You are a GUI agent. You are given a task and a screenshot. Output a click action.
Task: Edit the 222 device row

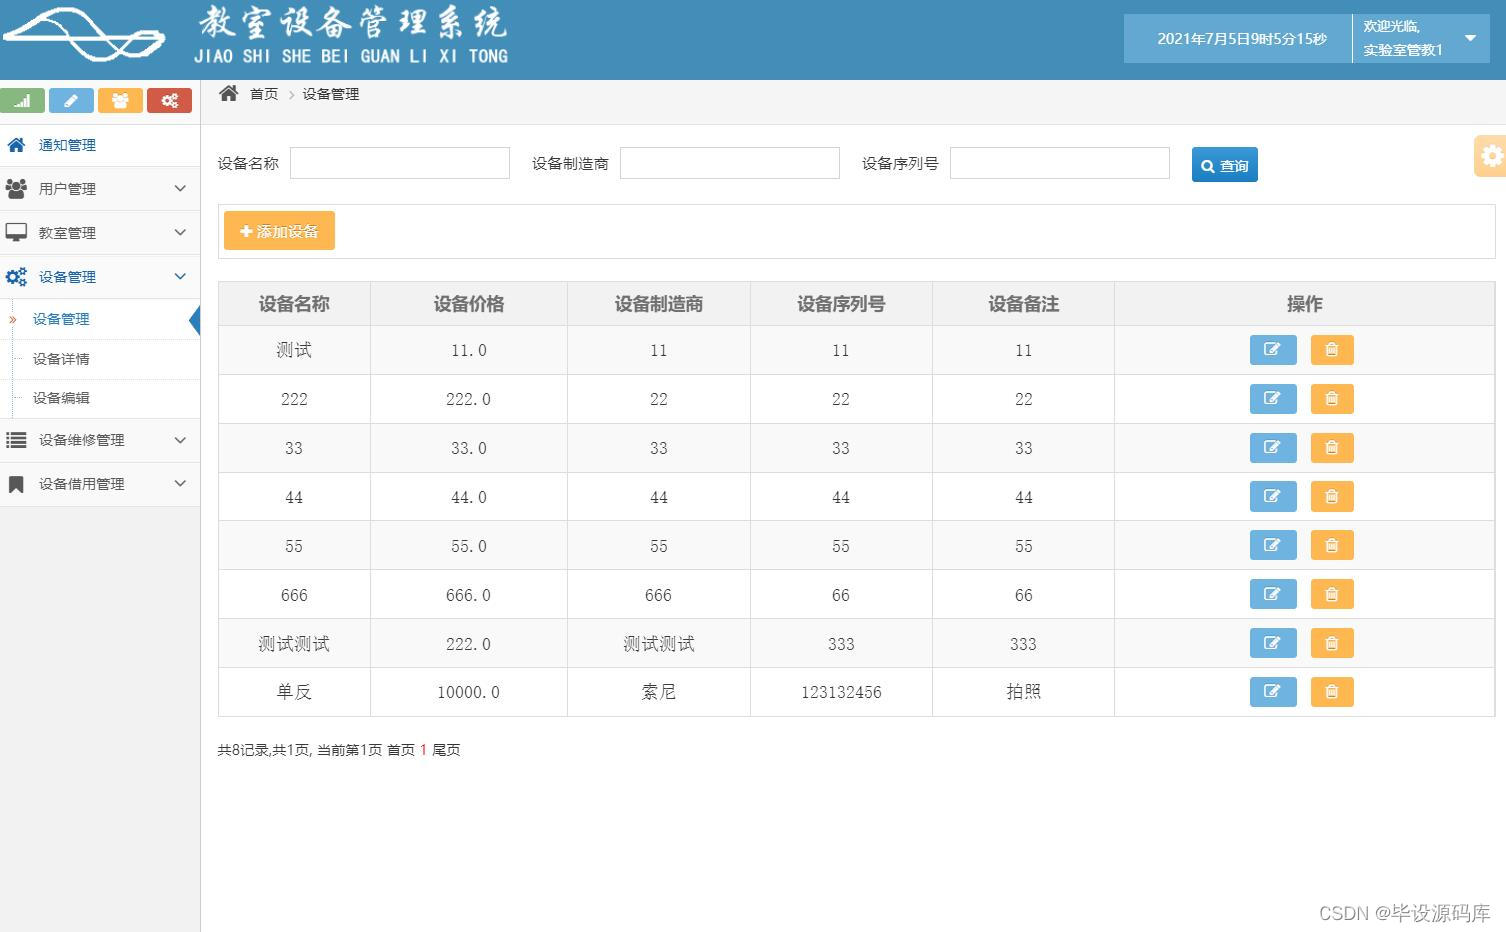point(1273,399)
